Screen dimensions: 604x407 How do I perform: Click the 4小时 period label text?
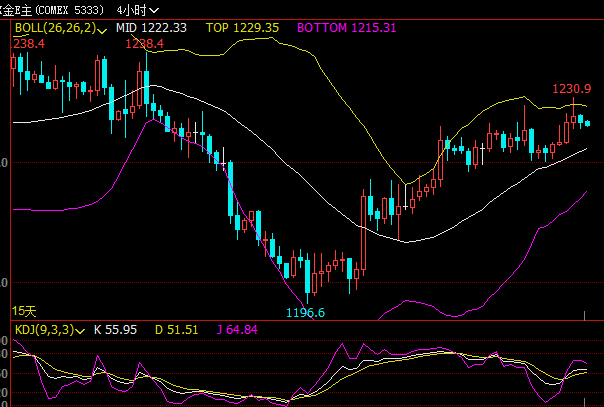pyautogui.click(x=132, y=10)
